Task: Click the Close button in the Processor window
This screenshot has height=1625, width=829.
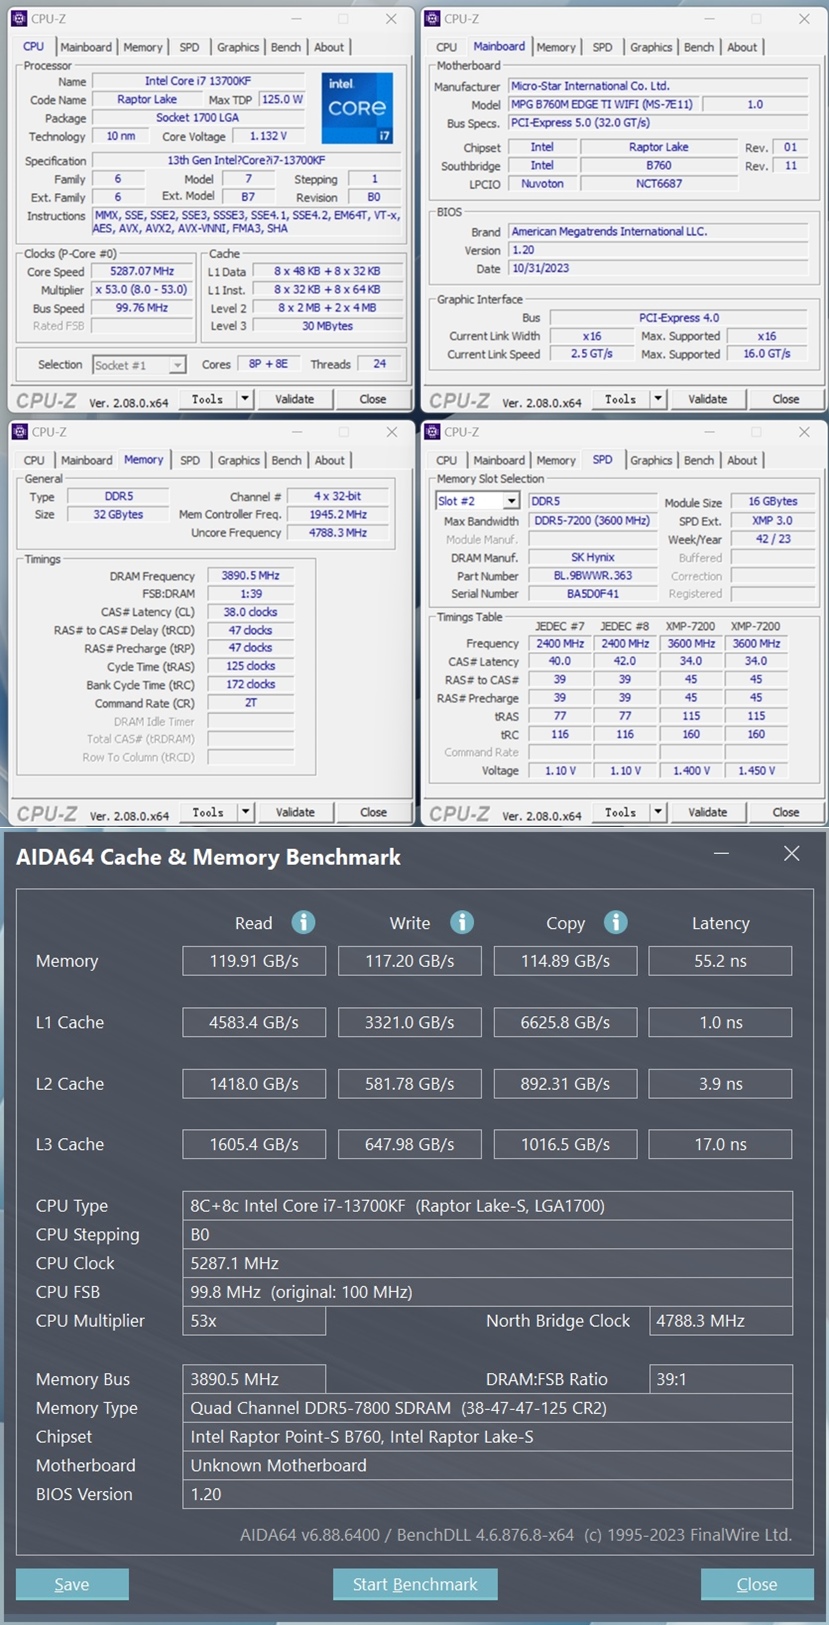Action: click(373, 399)
